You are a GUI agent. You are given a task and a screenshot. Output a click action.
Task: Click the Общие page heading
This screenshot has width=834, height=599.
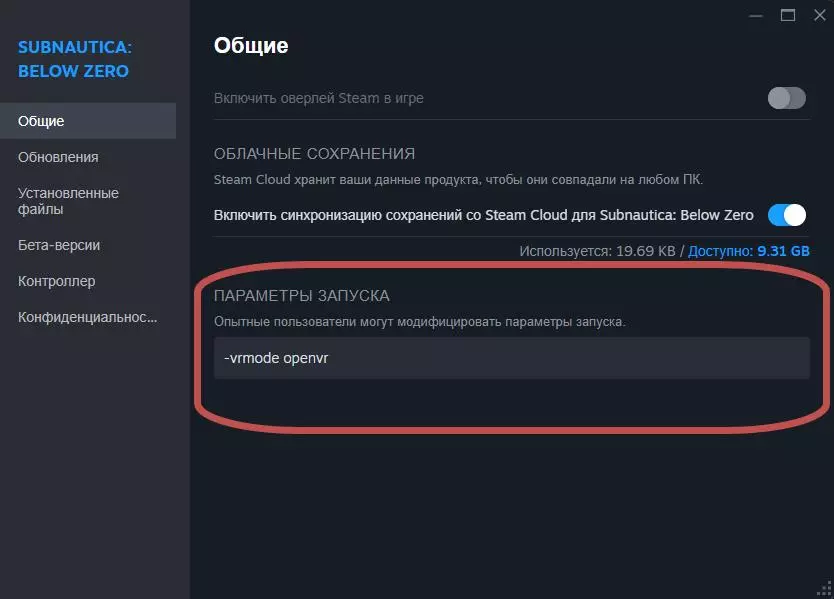click(251, 46)
